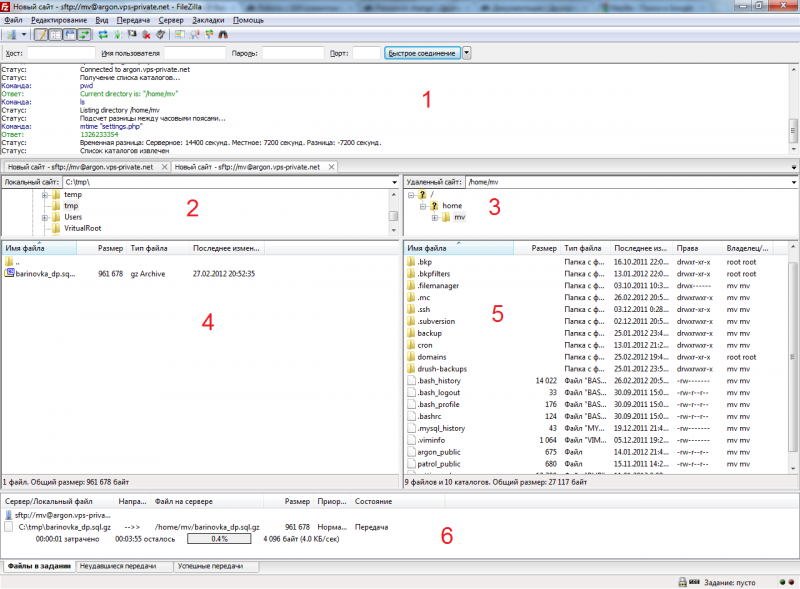The image size is (800, 589).
Task: Open the directory listing filters icon
Action: point(180,34)
